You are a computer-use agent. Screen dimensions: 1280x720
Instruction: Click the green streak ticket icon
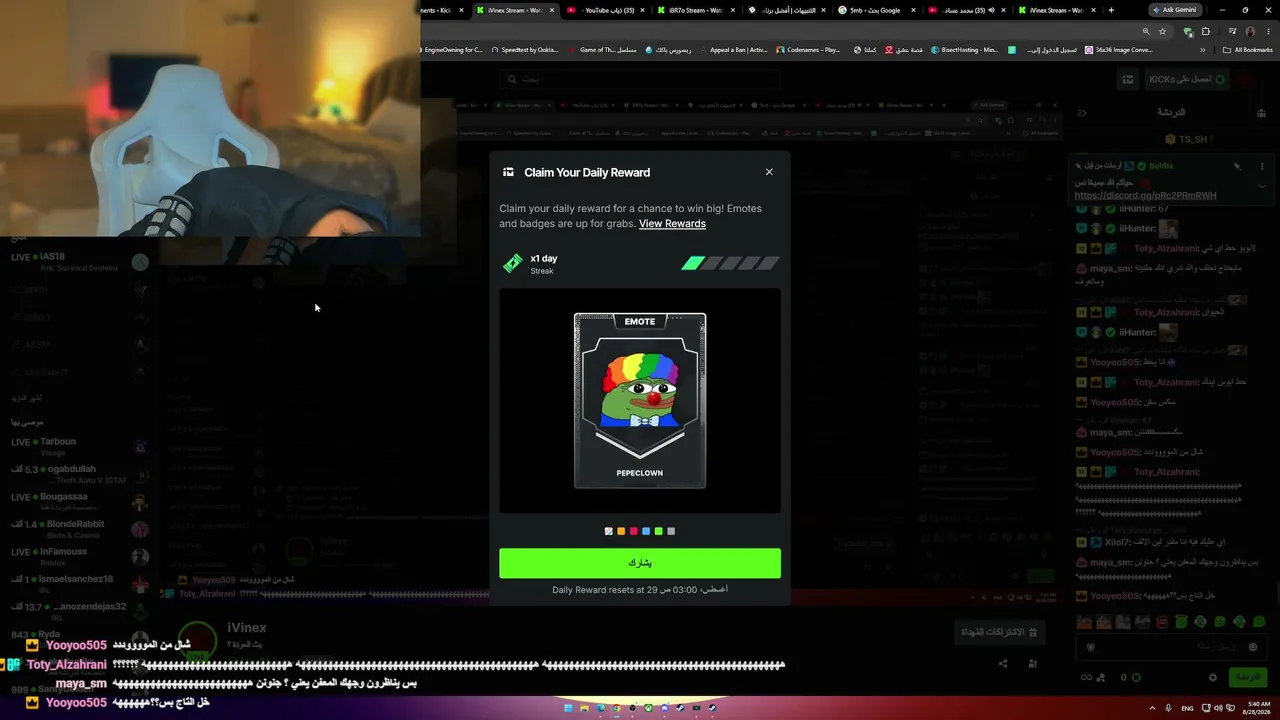tap(512, 264)
